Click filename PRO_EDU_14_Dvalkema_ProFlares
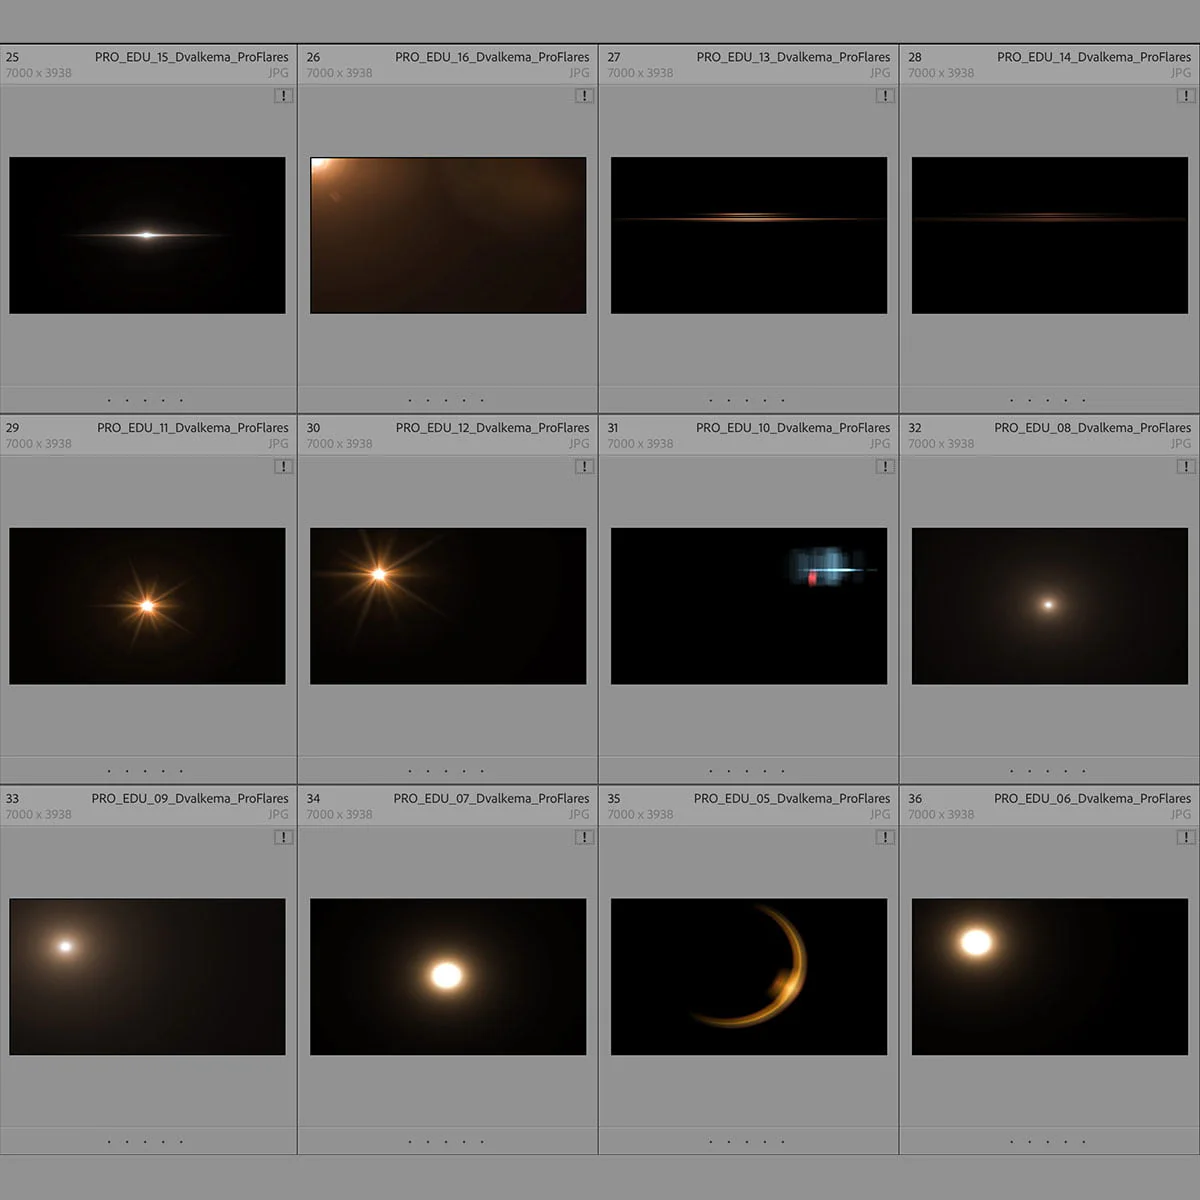The width and height of the screenshot is (1200, 1200). click(1094, 57)
